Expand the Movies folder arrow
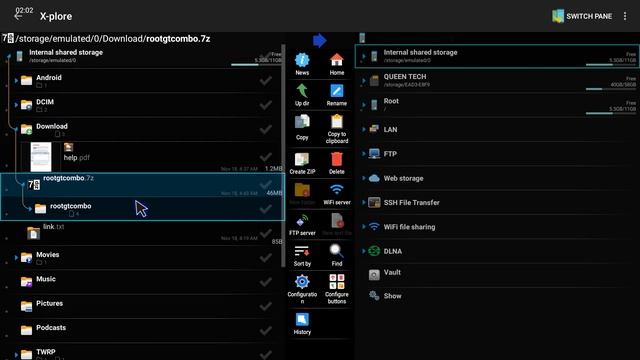640x360 pixels. (16, 258)
